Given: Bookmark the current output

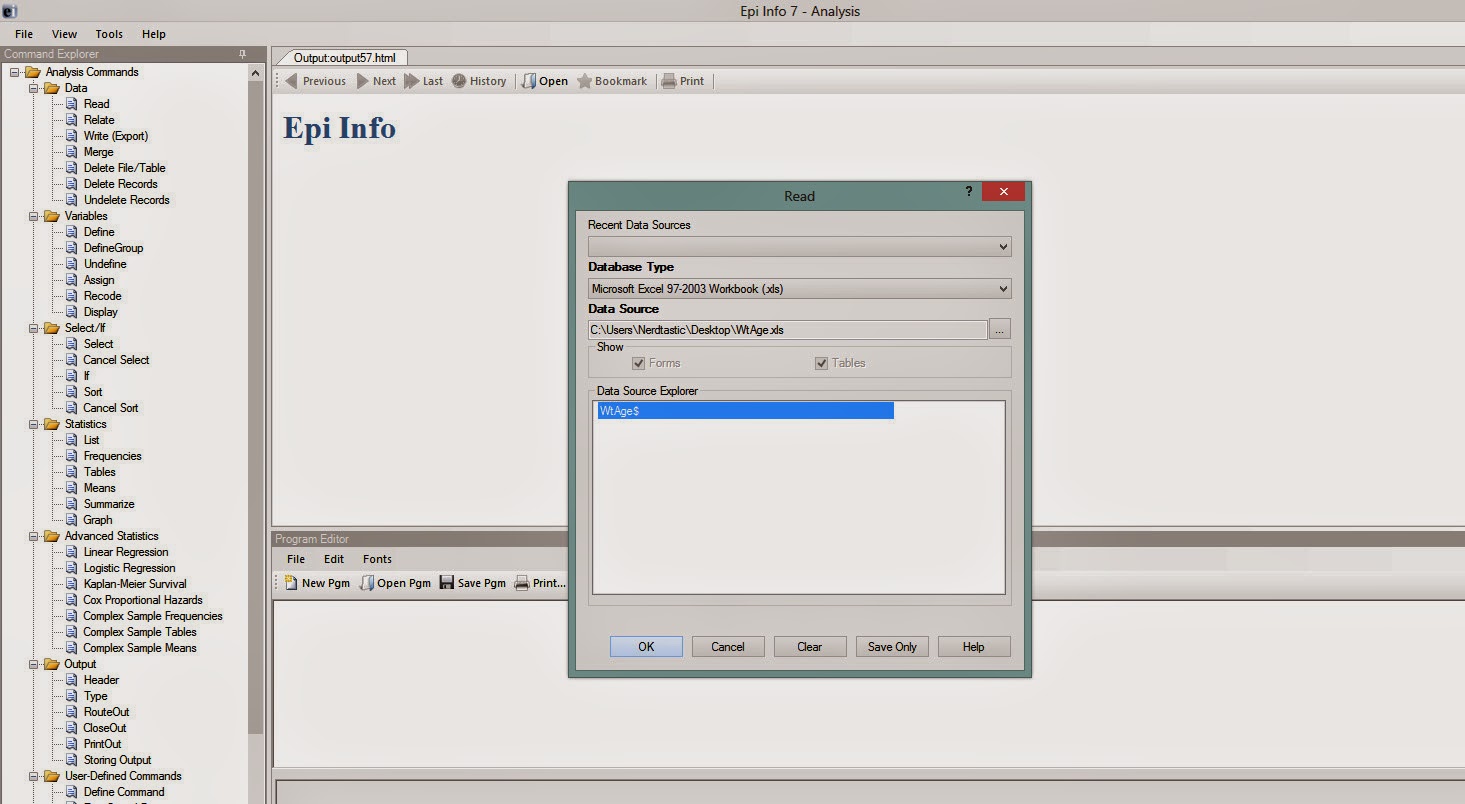Looking at the screenshot, I should pos(612,81).
